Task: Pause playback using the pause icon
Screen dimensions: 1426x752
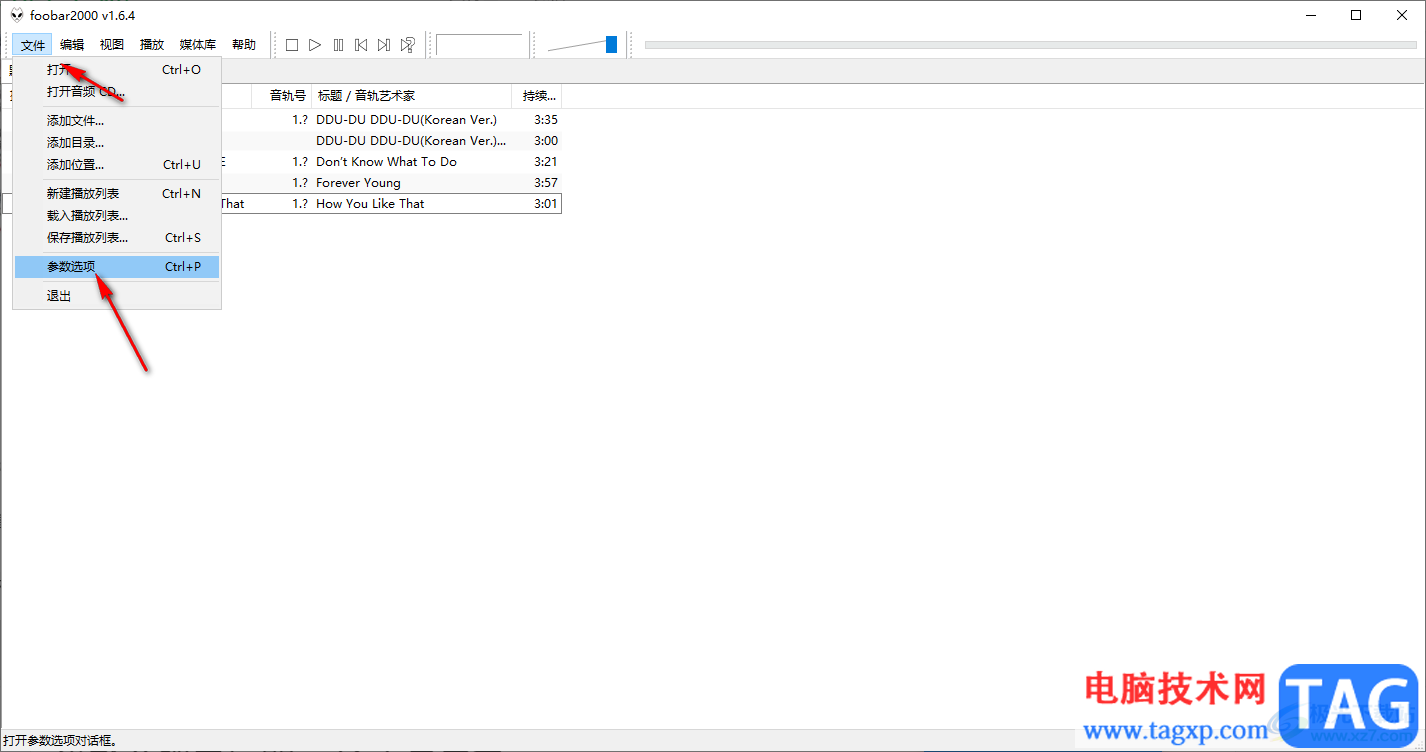Action: (338, 45)
